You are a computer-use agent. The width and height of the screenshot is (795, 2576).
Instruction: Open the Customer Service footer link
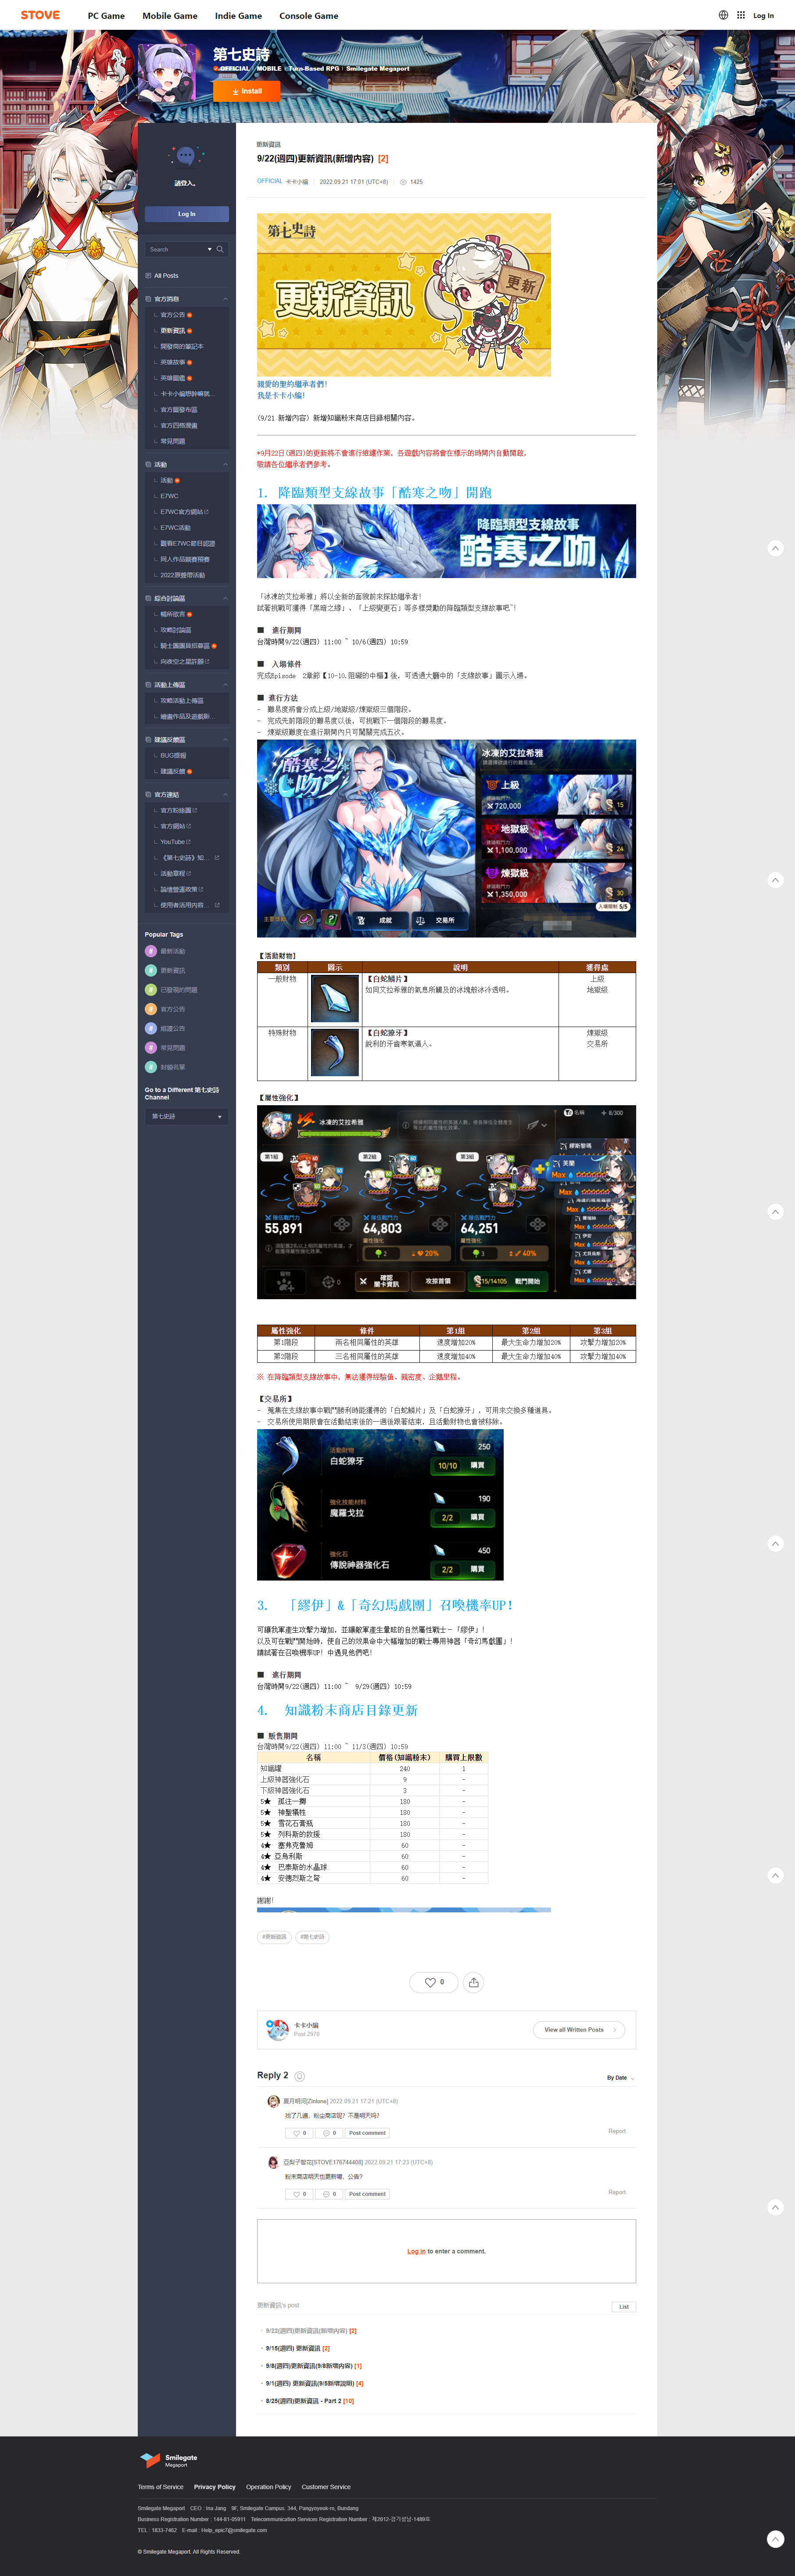coord(326,2487)
